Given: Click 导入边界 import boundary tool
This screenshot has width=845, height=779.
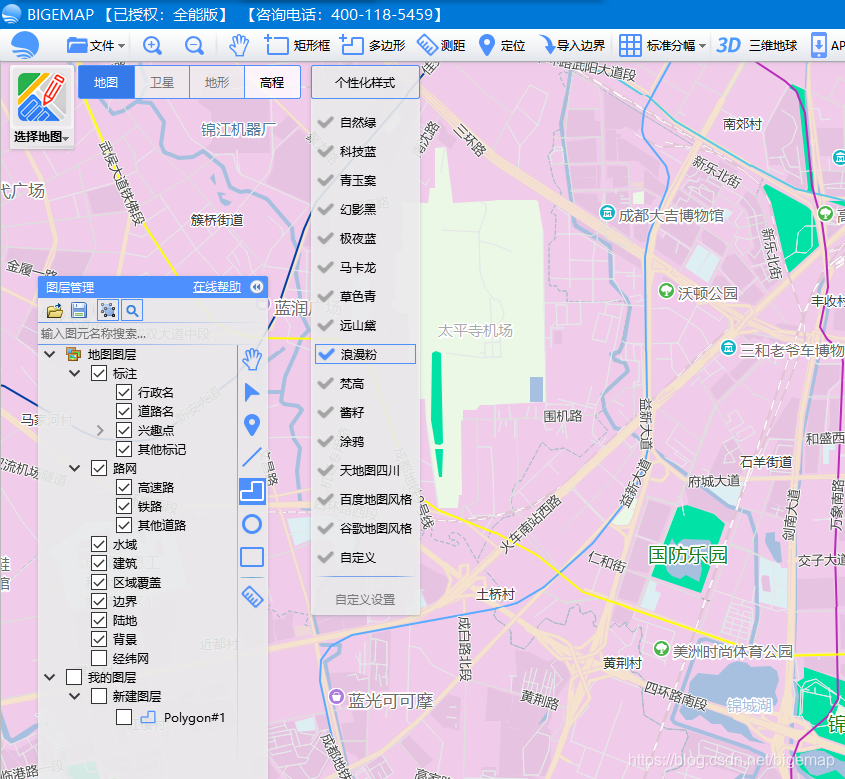Looking at the screenshot, I should pyautogui.click(x=572, y=46).
